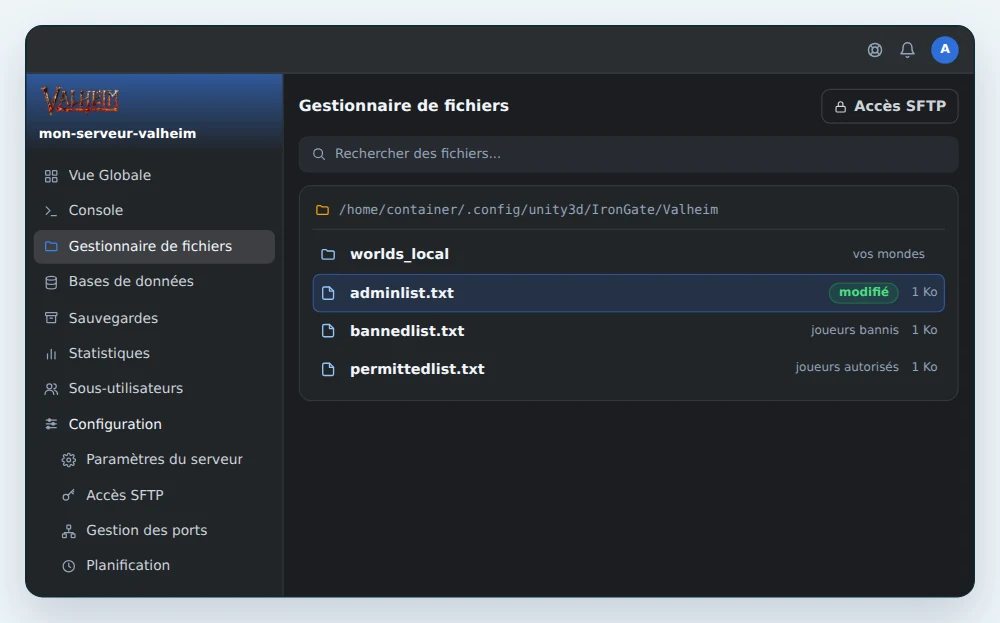Open the notifications bell
Screen dimensions: 1000x623
click(908, 50)
